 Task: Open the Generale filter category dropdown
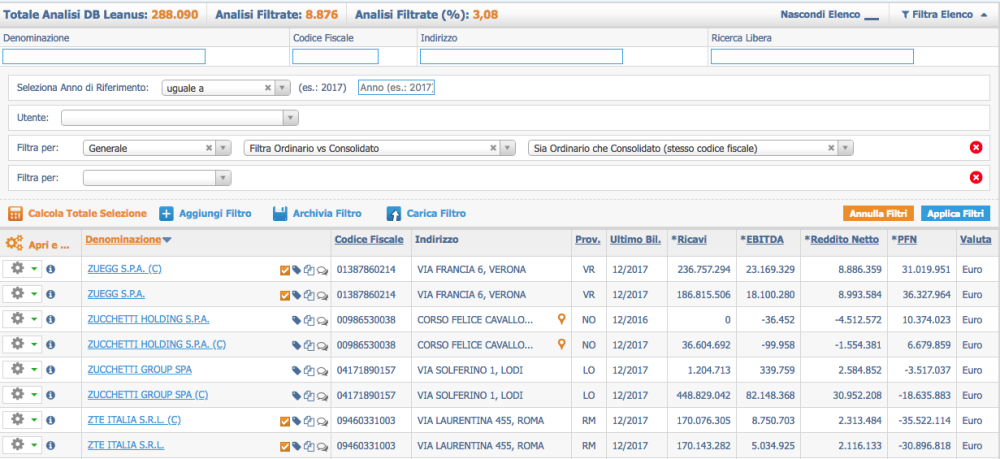tap(223, 148)
